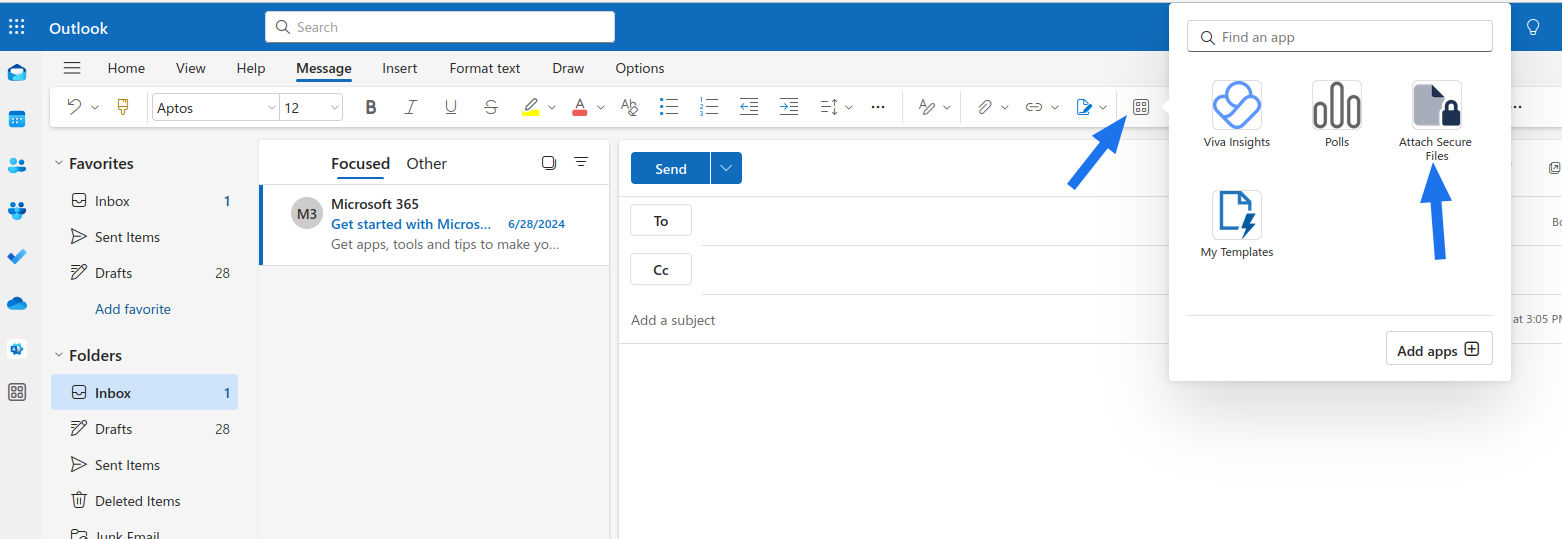Open the message list filter icon
1562x539 pixels.
[581, 162]
